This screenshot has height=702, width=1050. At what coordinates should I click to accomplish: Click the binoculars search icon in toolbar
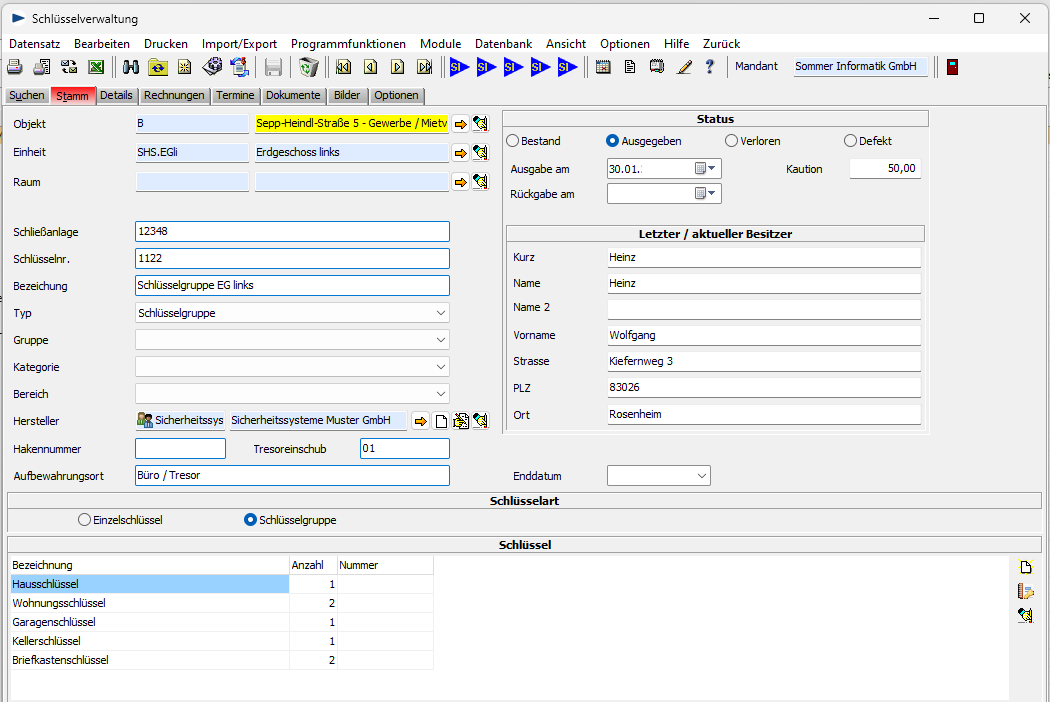[x=131, y=67]
